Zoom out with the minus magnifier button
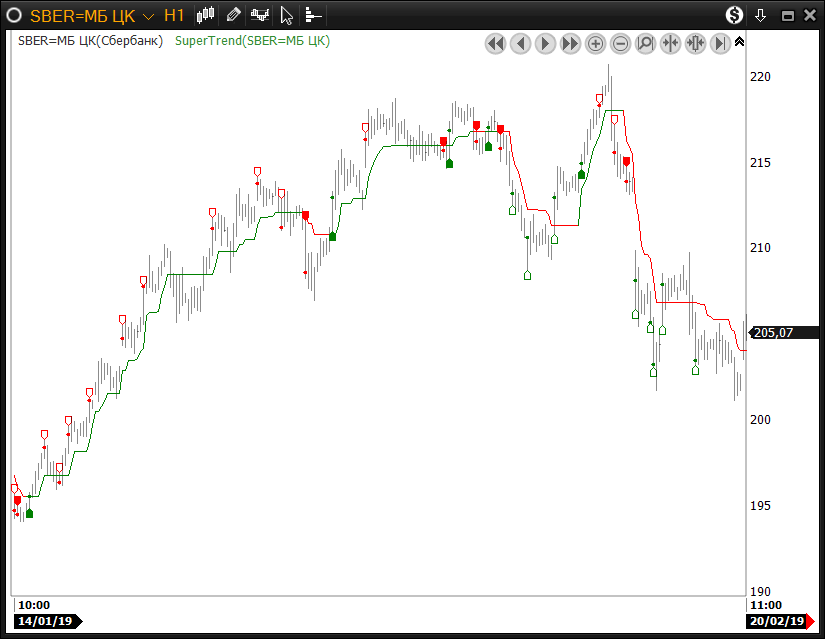Image resolution: width=825 pixels, height=639 pixels. point(621,43)
